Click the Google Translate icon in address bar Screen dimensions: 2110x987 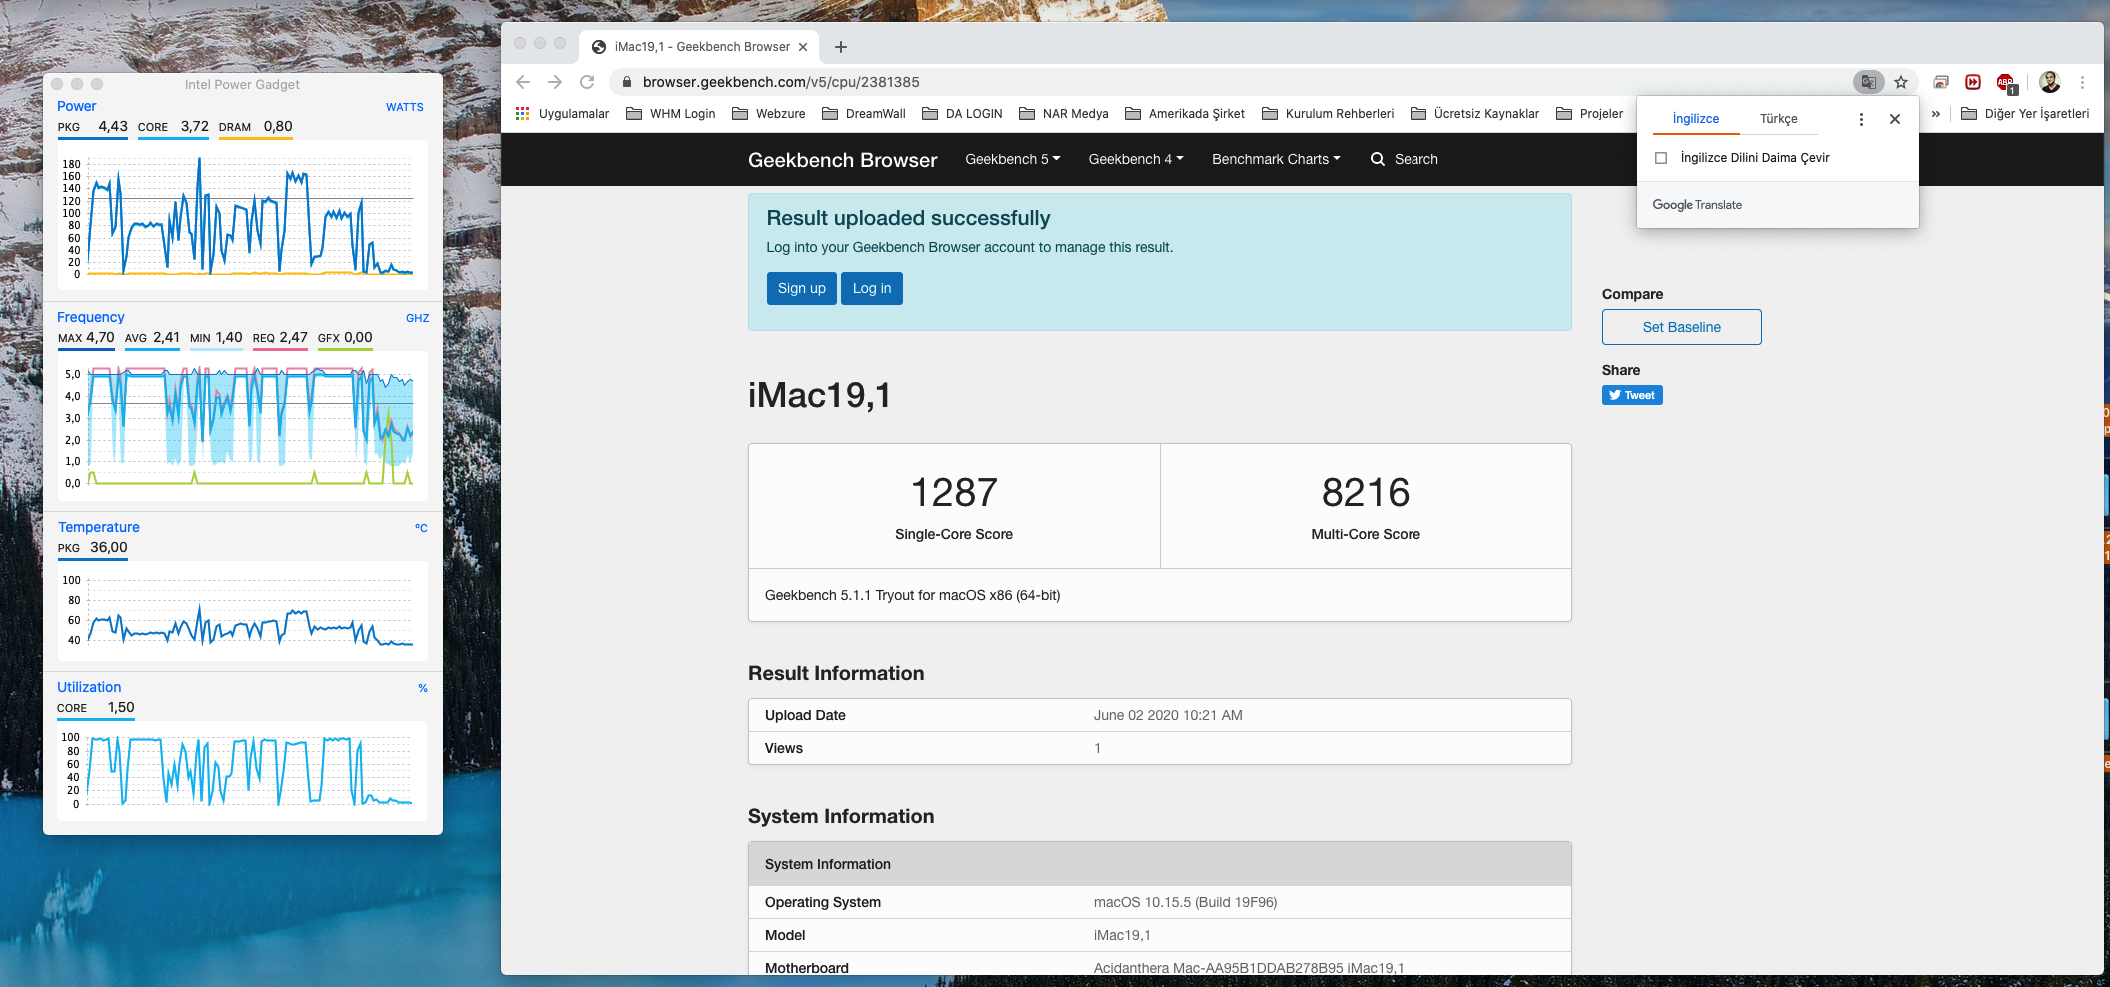tap(1867, 82)
